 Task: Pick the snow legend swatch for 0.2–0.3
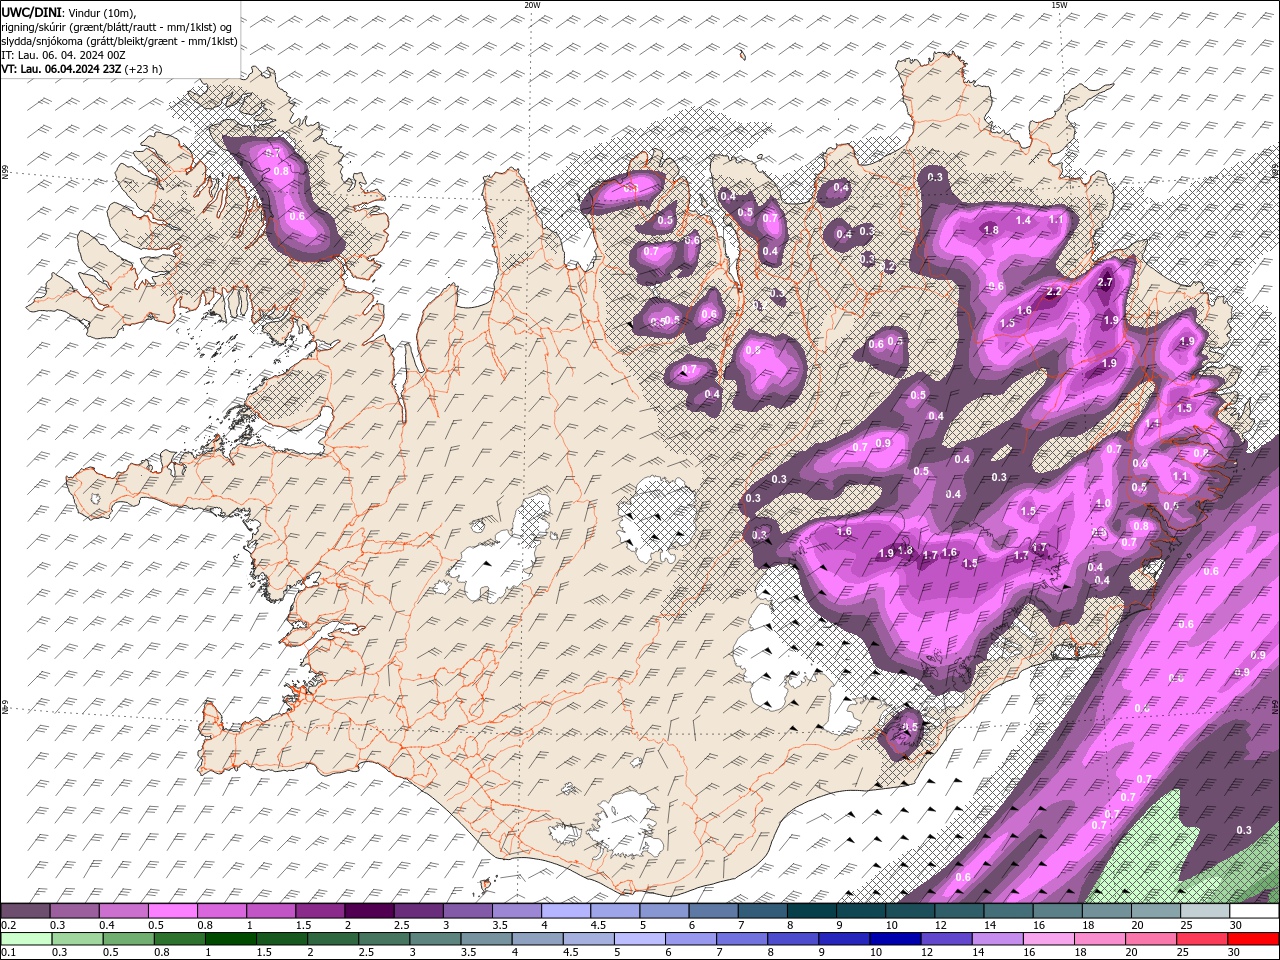(x=25, y=911)
